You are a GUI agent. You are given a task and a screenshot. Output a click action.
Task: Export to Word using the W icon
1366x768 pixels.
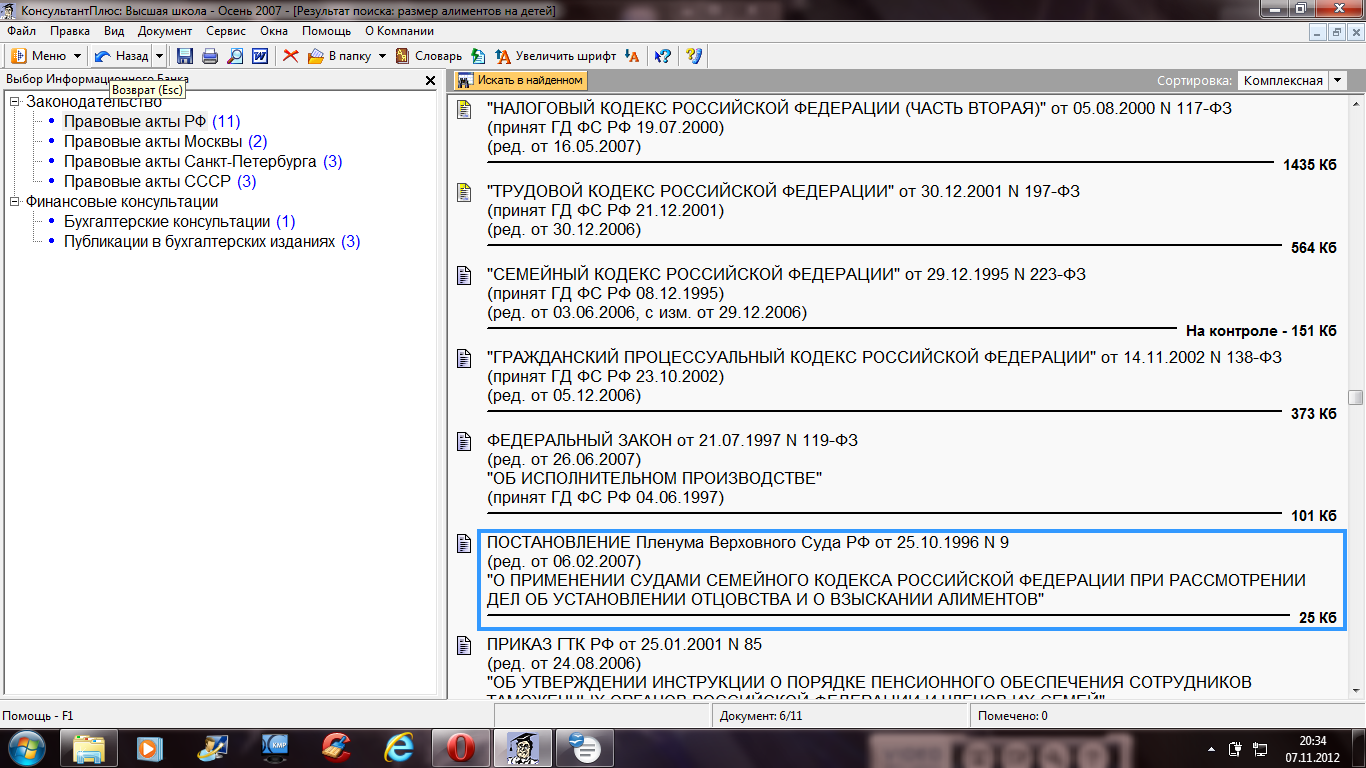point(260,56)
